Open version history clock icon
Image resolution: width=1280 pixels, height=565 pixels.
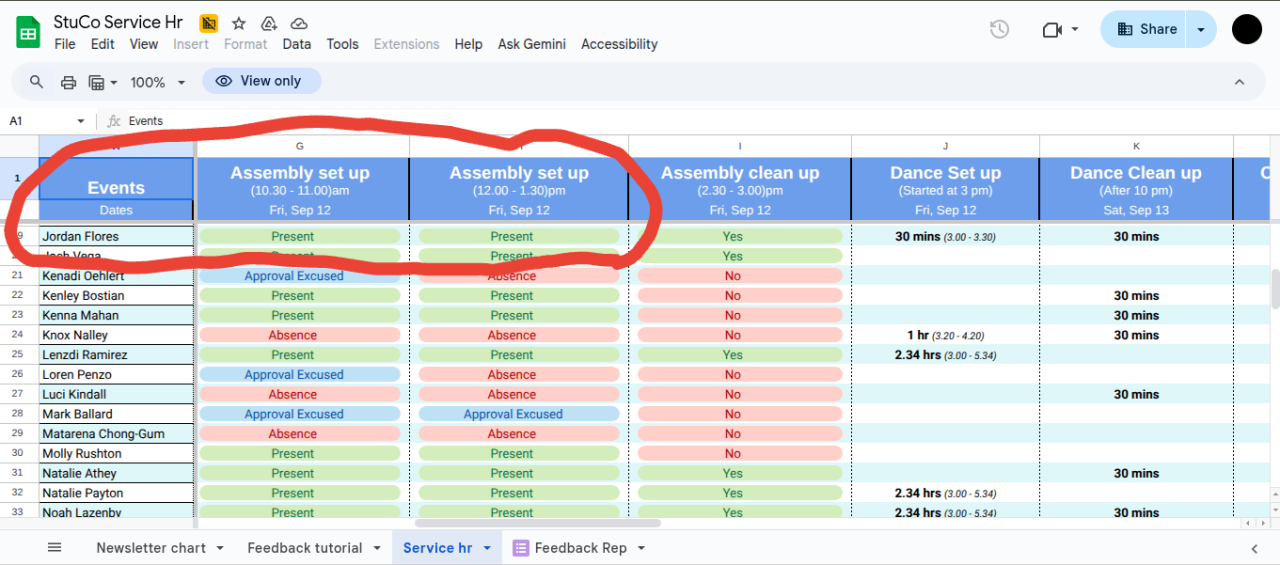tap(999, 30)
